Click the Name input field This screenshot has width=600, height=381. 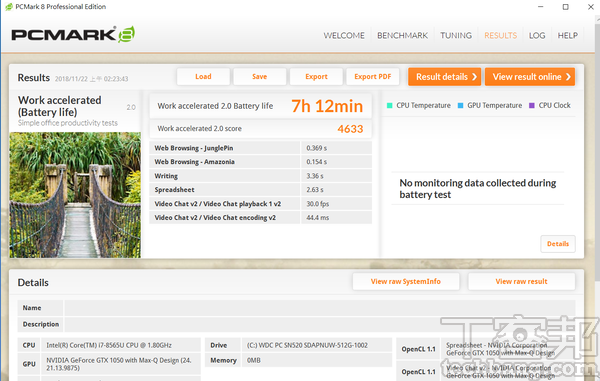click(320, 308)
